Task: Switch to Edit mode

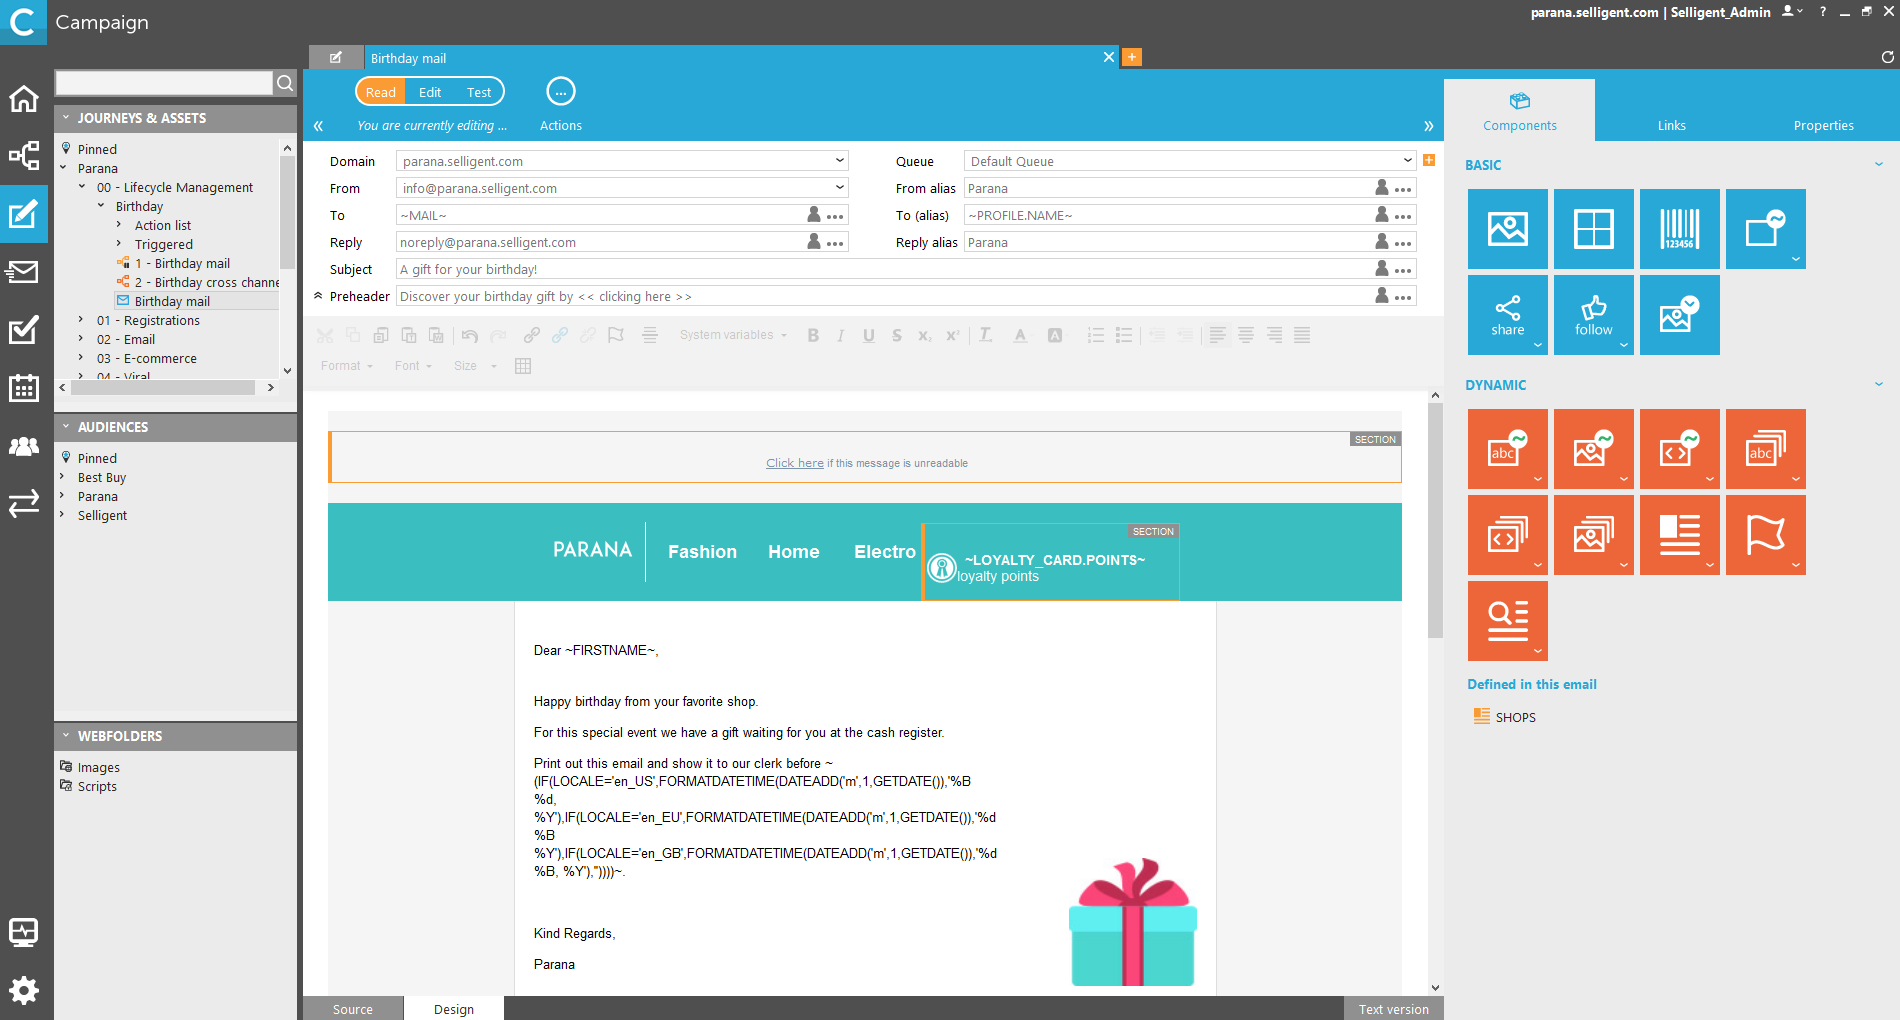Action: tap(430, 92)
